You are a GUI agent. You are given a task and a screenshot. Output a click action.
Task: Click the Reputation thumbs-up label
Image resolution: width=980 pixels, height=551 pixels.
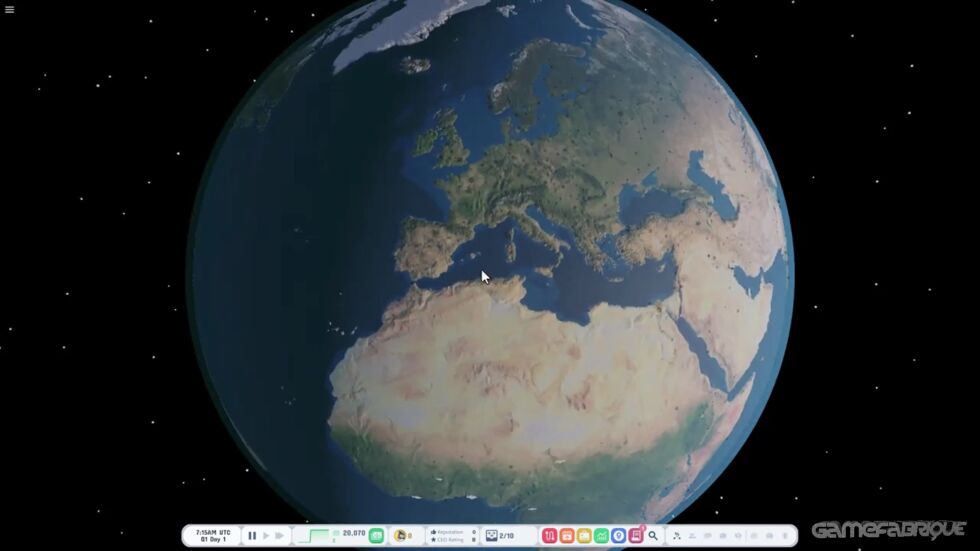(448, 532)
